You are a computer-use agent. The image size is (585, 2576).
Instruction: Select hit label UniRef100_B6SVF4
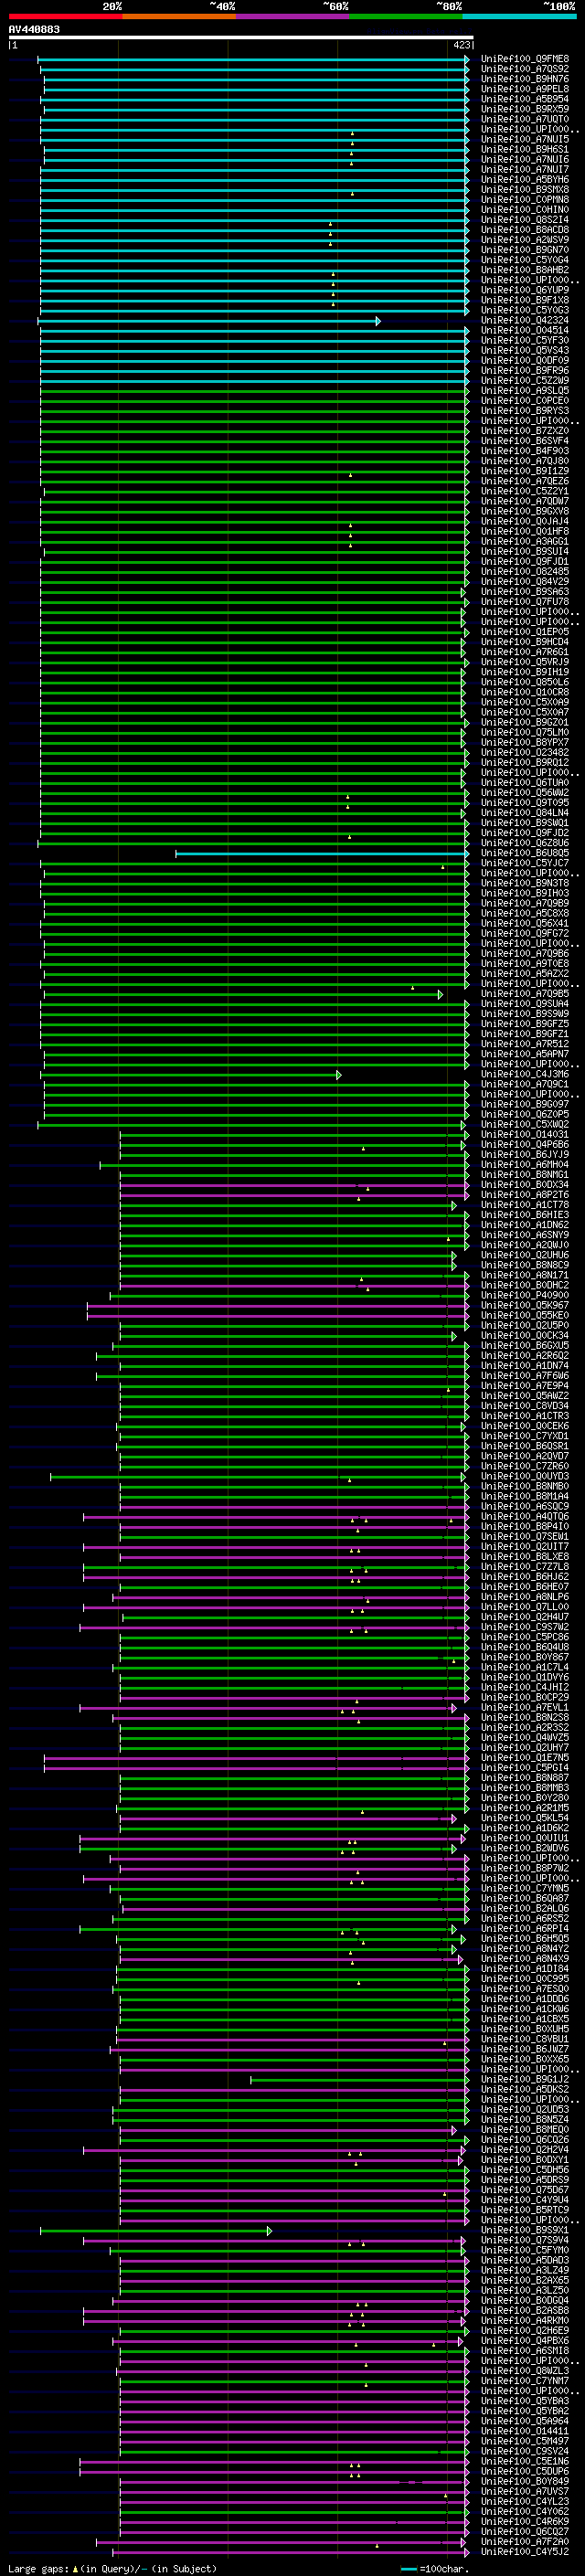click(525, 441)
